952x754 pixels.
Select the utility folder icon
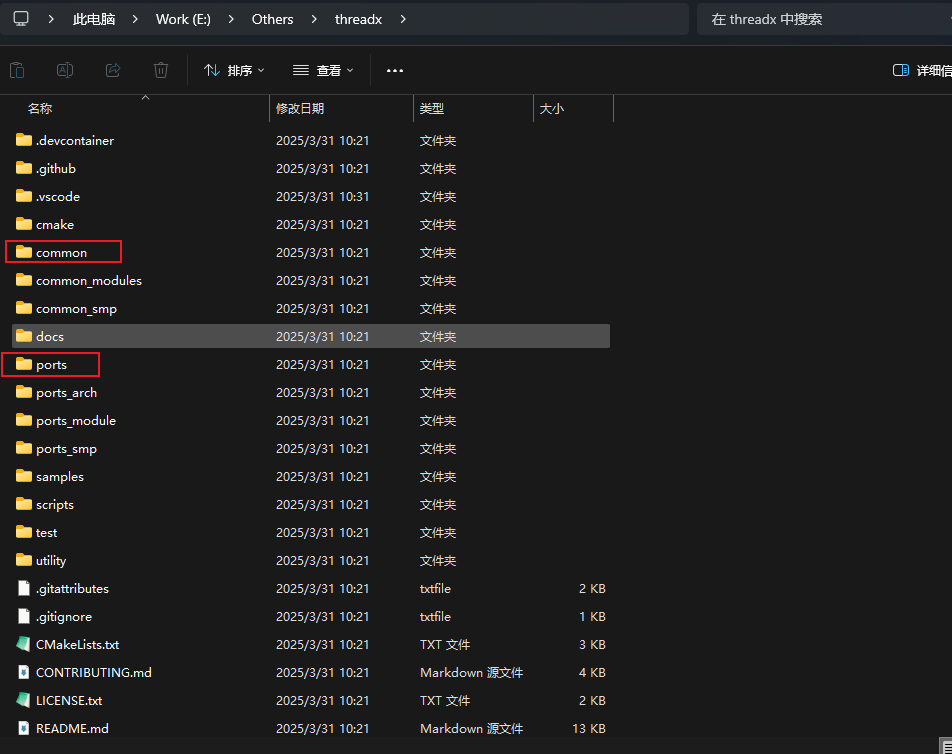coord(24,560)
